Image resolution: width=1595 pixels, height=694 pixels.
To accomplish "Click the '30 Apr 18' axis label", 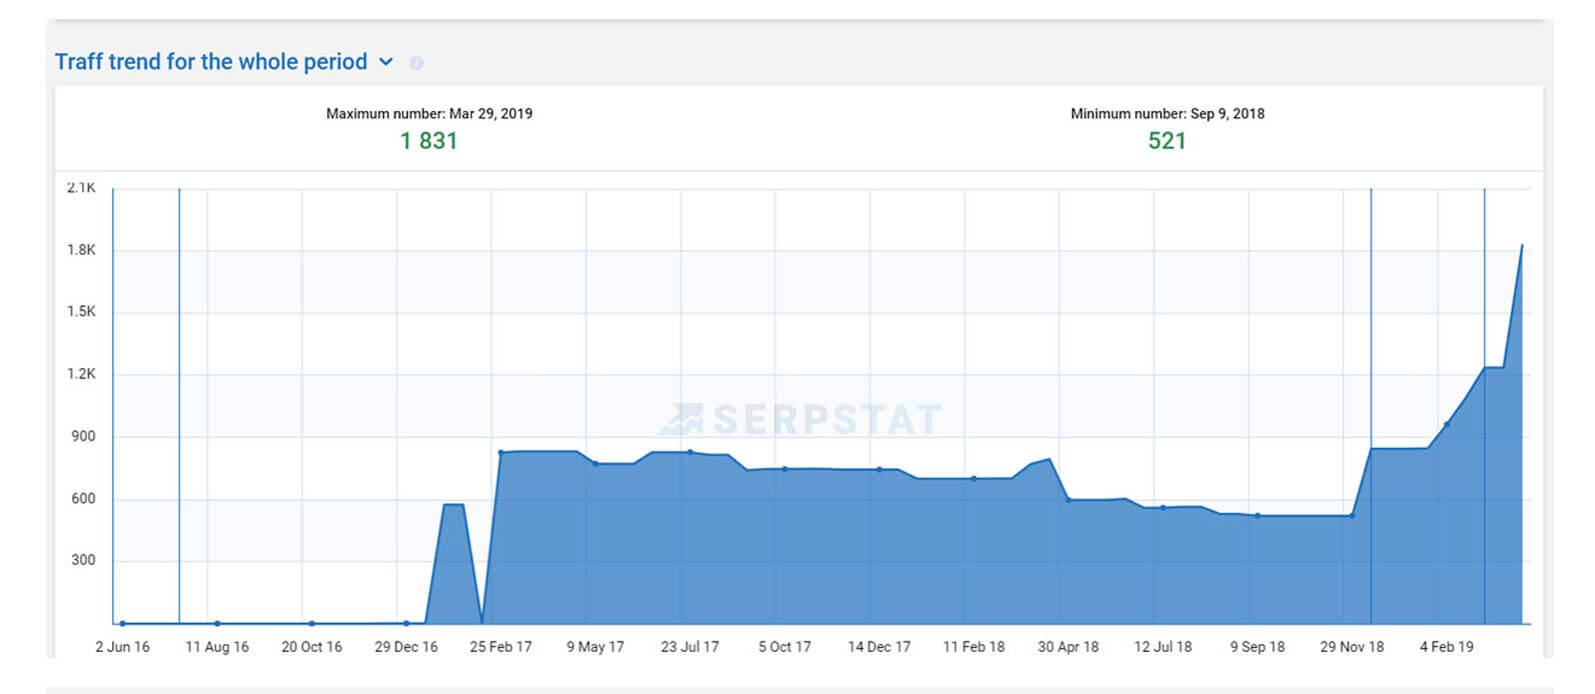I will click(x=1068, y=647).
